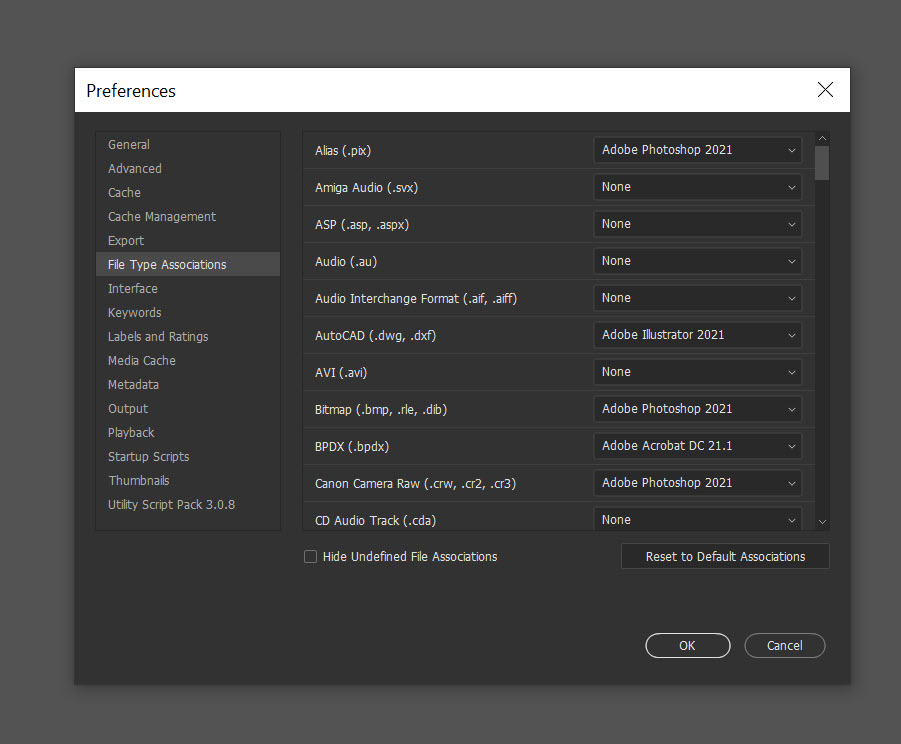Open the AVI (.avi) association dropdown
This screenshot has height=744, width=901.
tap(697, 371)
